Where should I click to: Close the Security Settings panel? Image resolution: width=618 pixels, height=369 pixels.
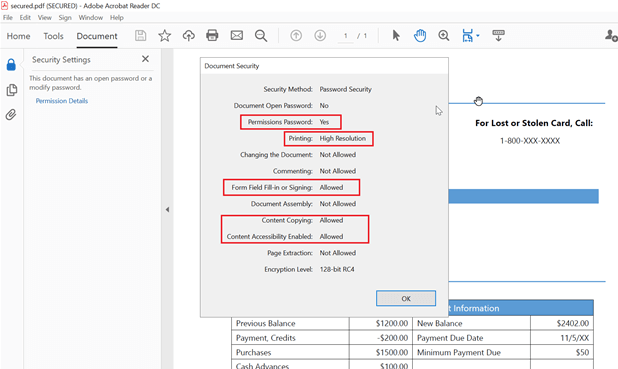point(145,59)
